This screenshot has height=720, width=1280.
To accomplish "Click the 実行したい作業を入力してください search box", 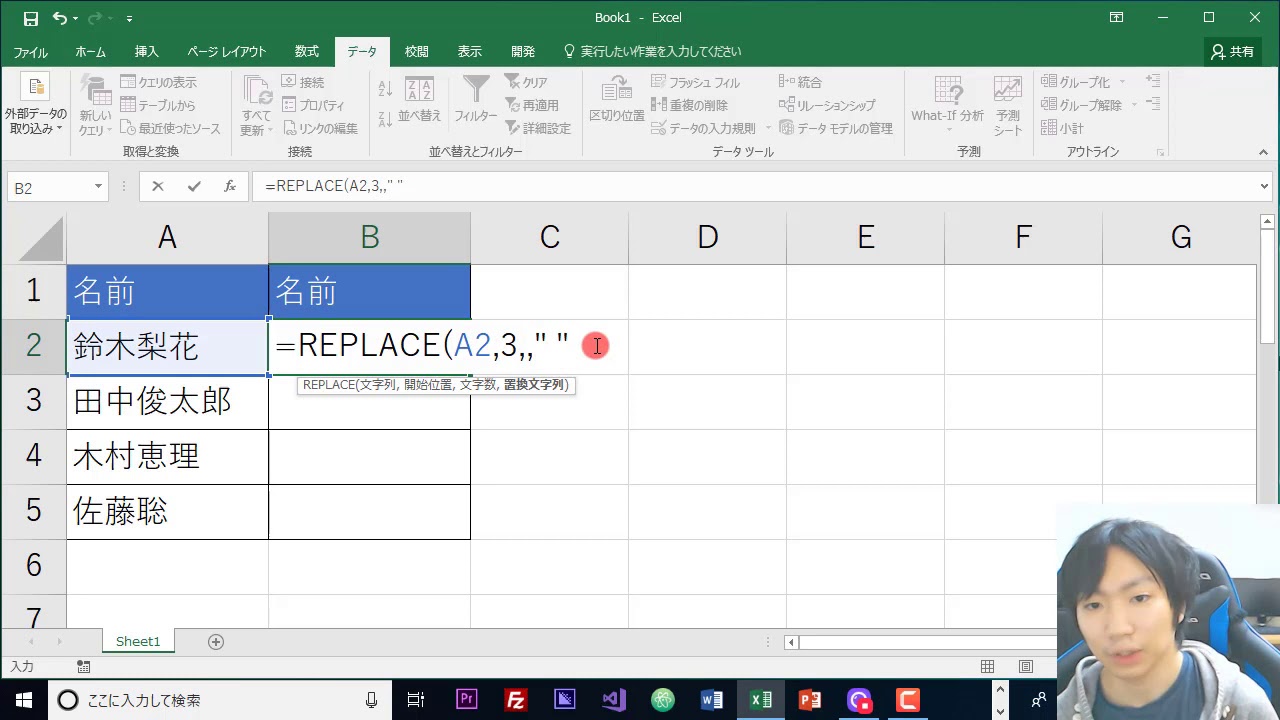I will click(x=652, y=52).
